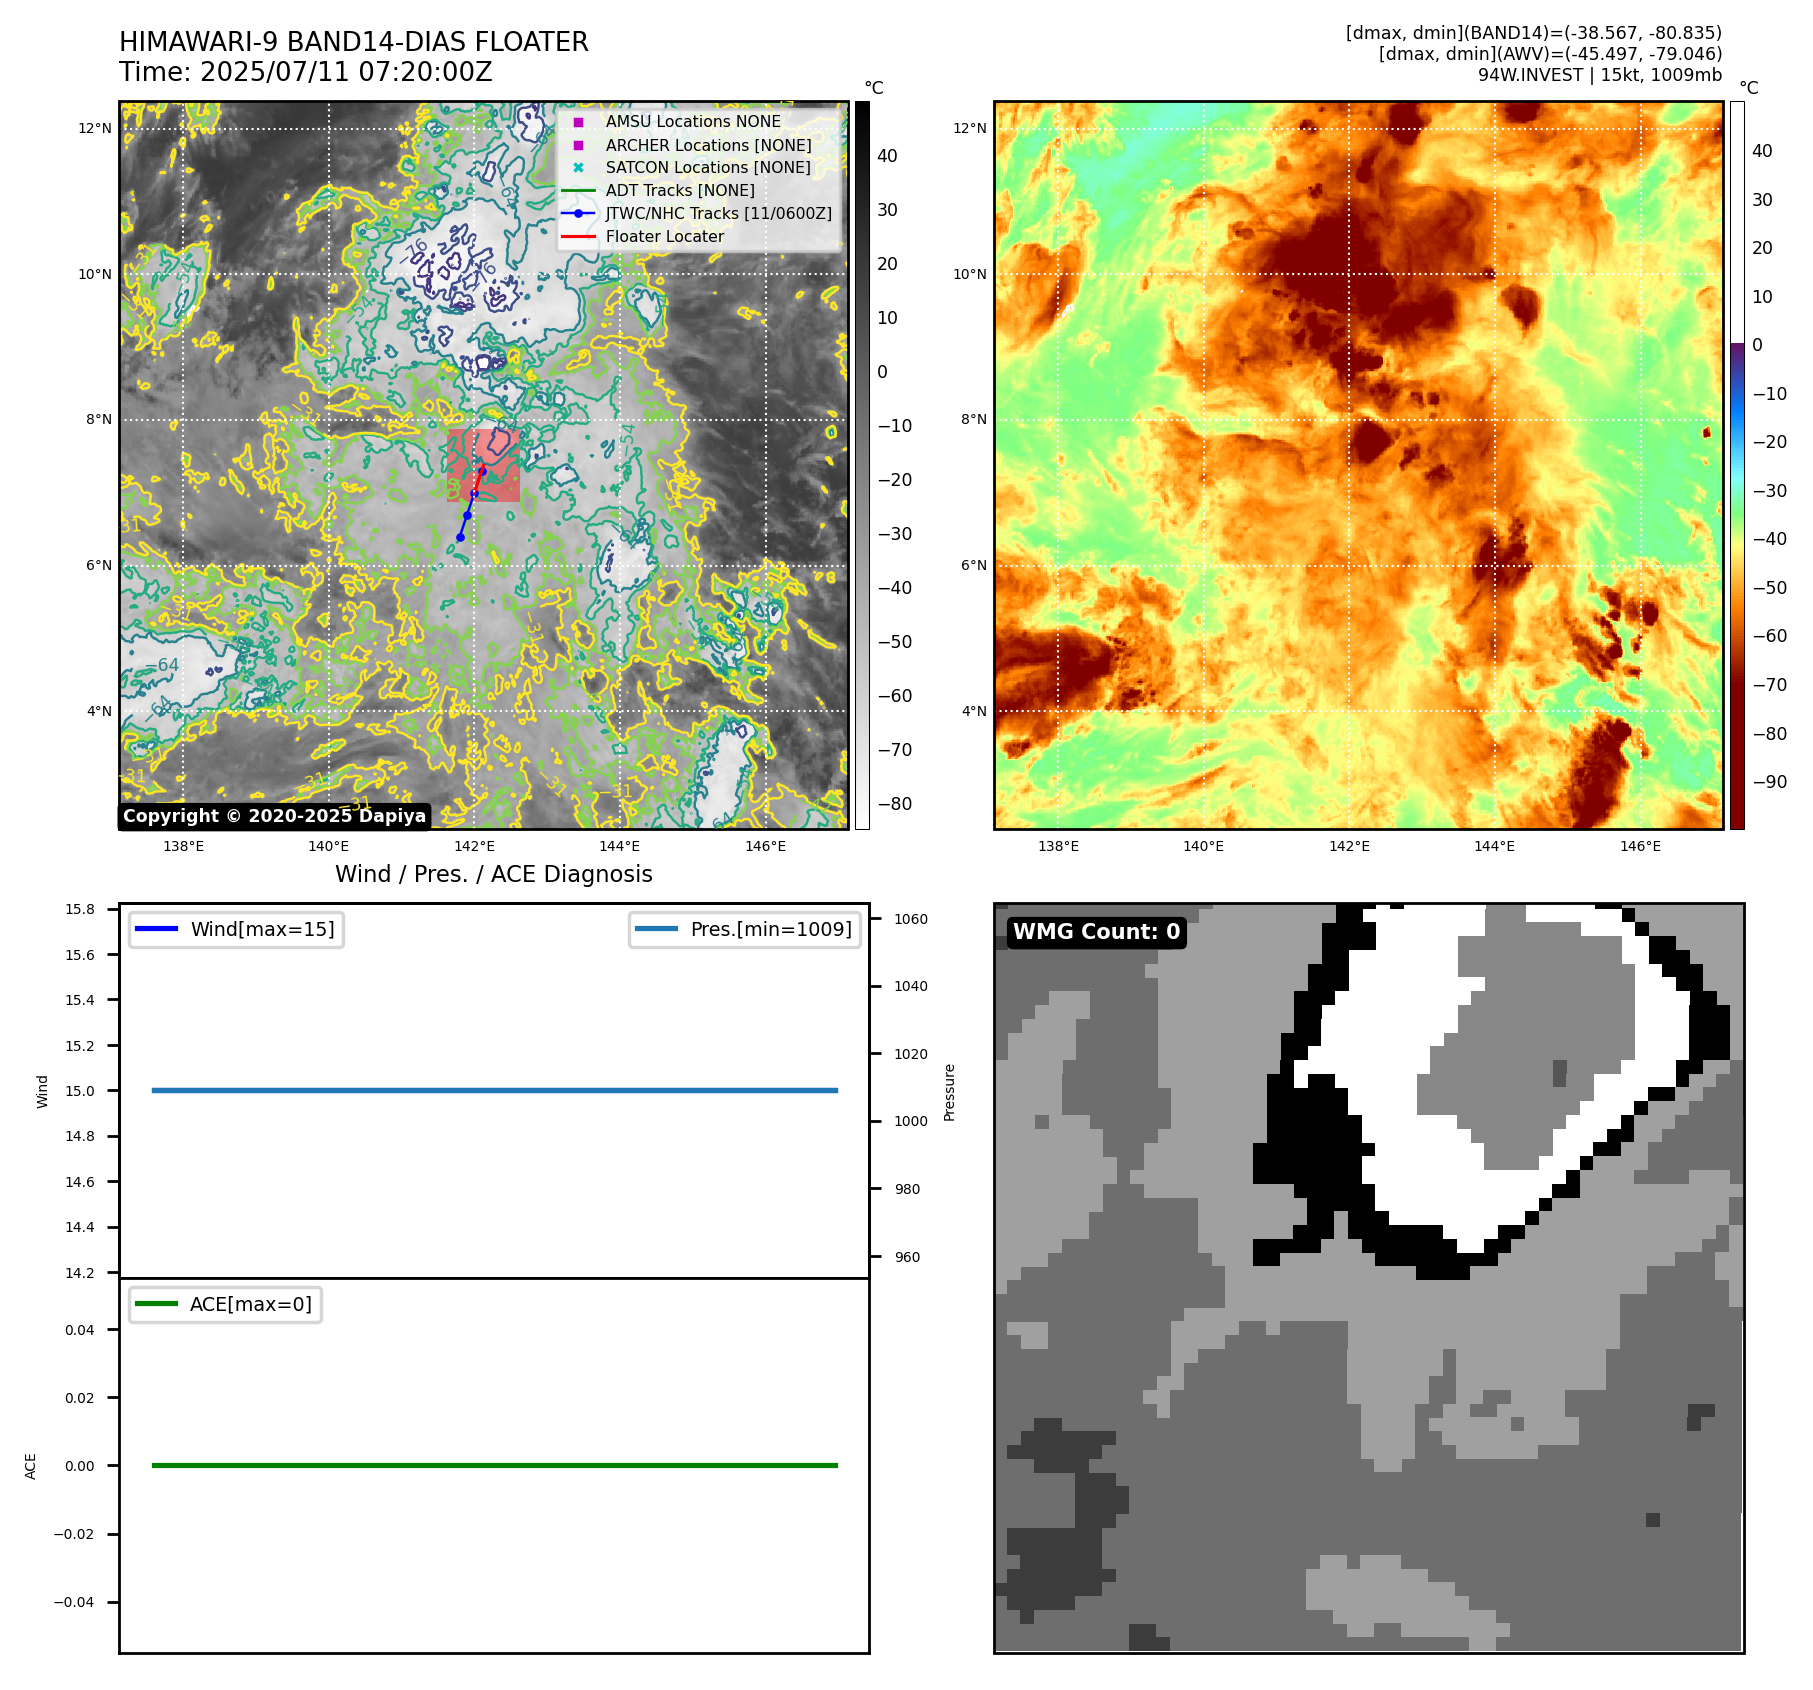Click the '12°N' latitude label on left map

95,128
